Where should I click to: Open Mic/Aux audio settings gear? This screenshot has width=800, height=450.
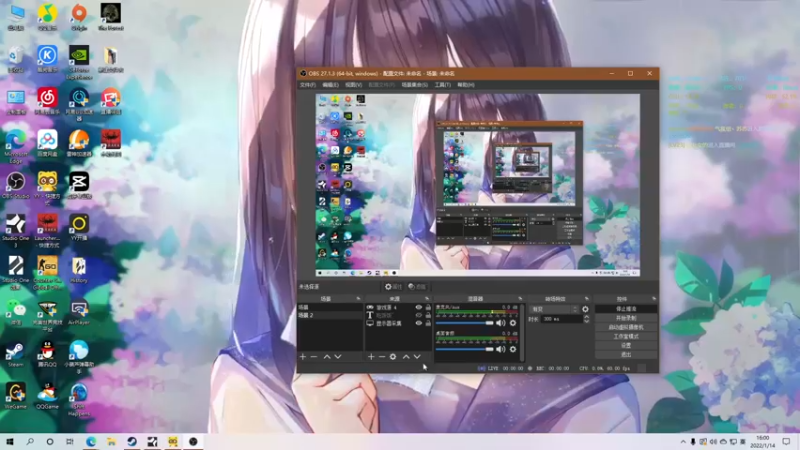point(513,323)
